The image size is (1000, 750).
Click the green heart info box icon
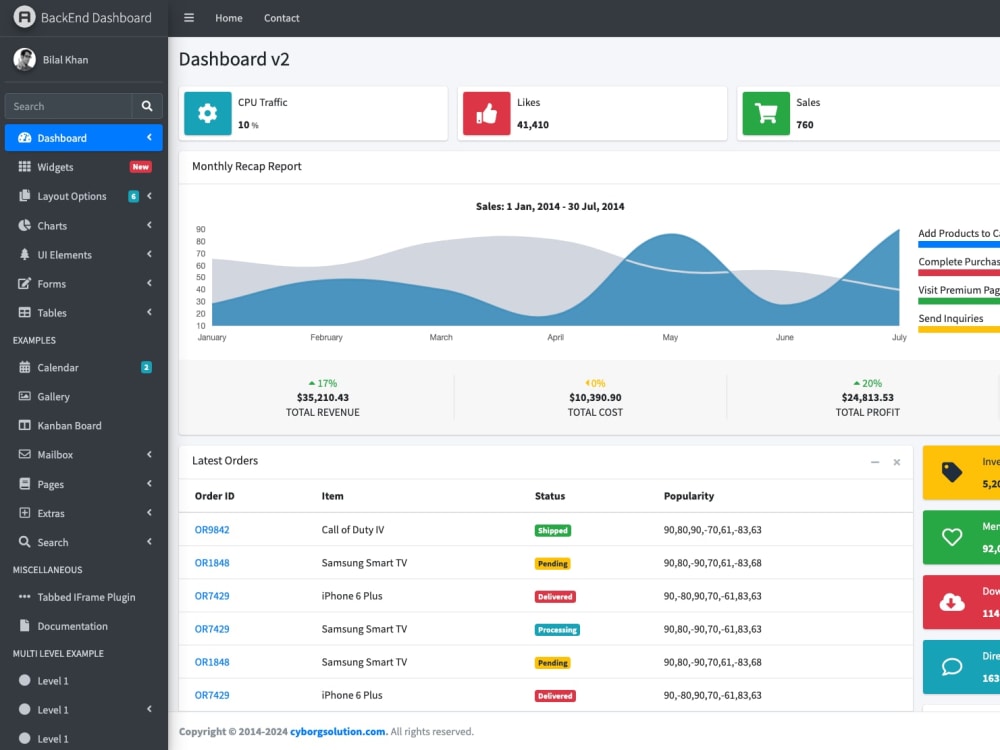click(952, 537)
